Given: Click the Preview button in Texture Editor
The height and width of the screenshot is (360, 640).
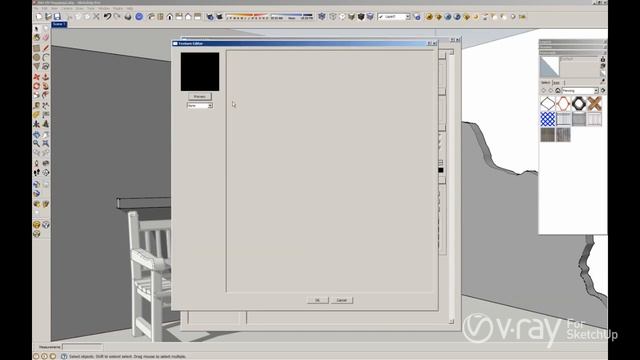Looking at the screenshot, I should [200, 96].
